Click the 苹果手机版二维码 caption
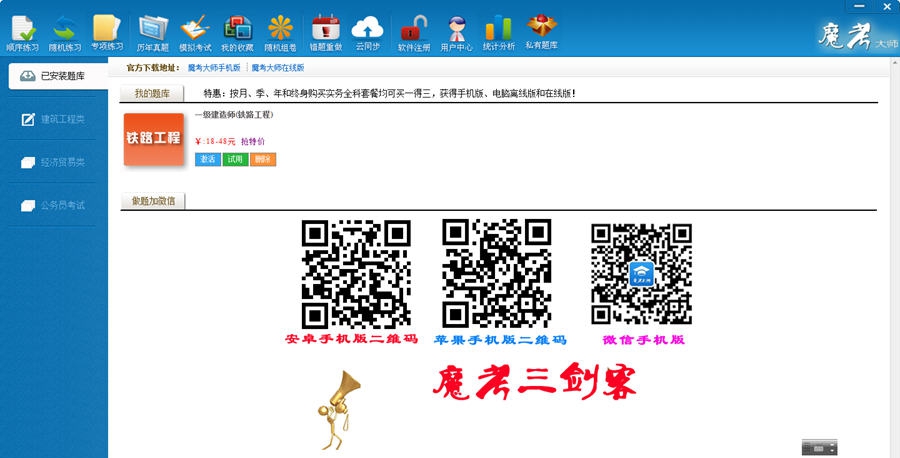The width and height of the screenshot is (900, 458). (500, 340)
